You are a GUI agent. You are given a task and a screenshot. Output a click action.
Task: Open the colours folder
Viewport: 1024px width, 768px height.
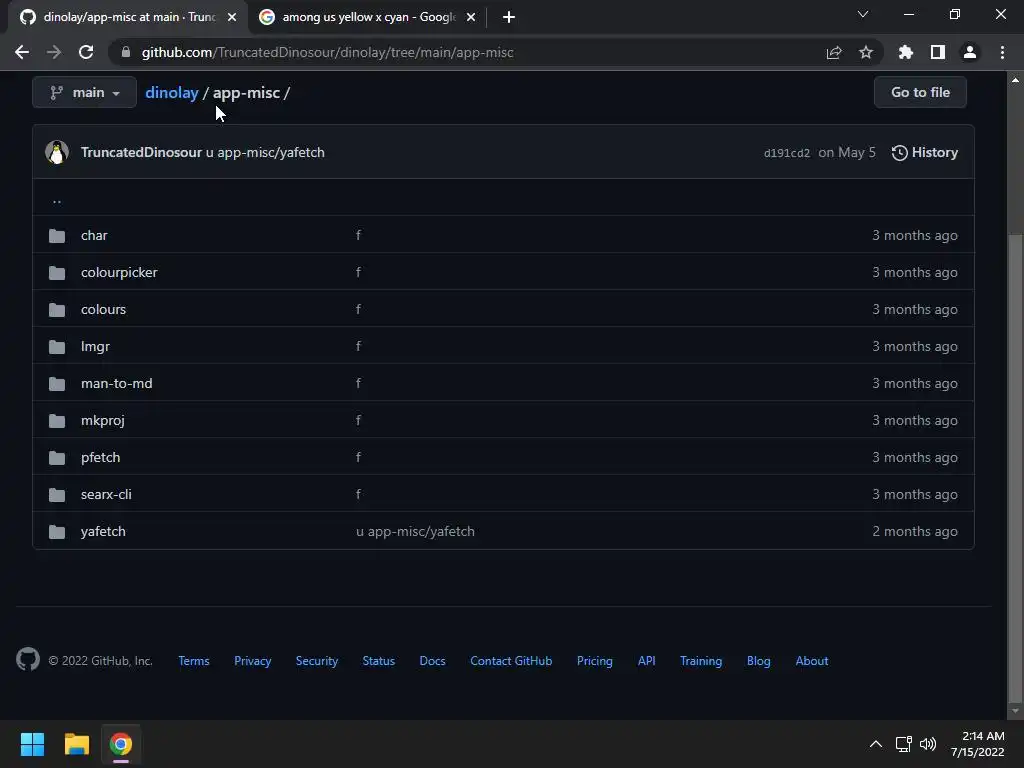pyautogui.click(x=103, y=310)
